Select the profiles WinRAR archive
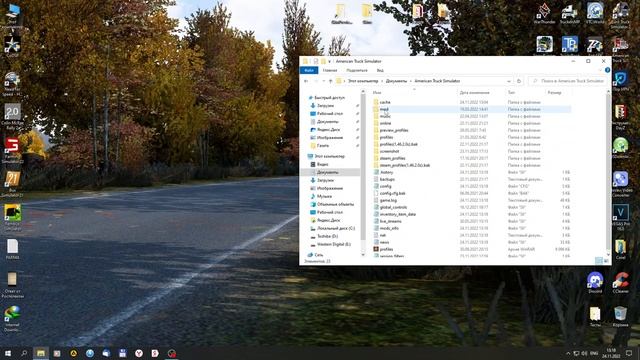 (386, 249)
